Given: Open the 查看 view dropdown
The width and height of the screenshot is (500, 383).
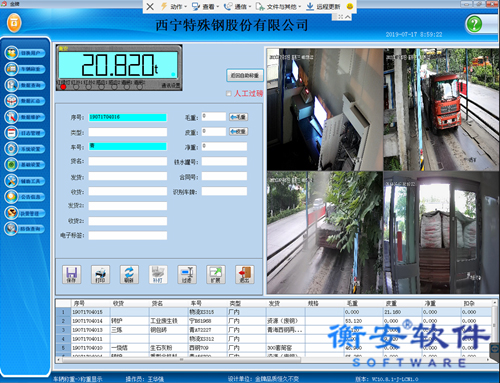Looking at the screenshot, I should [206, 6].
